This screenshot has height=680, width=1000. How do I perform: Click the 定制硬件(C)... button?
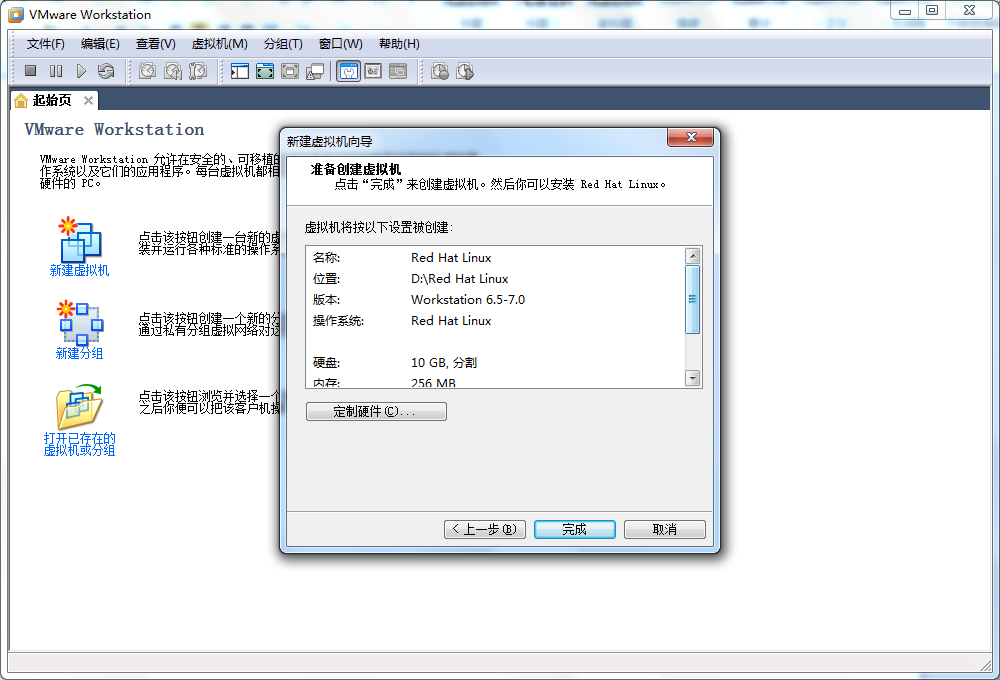pos(376,411)
